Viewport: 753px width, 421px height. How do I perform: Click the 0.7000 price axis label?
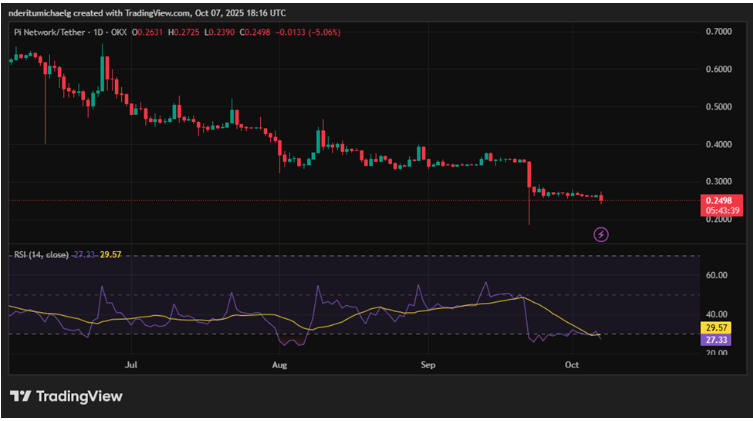tap(718, 32)
